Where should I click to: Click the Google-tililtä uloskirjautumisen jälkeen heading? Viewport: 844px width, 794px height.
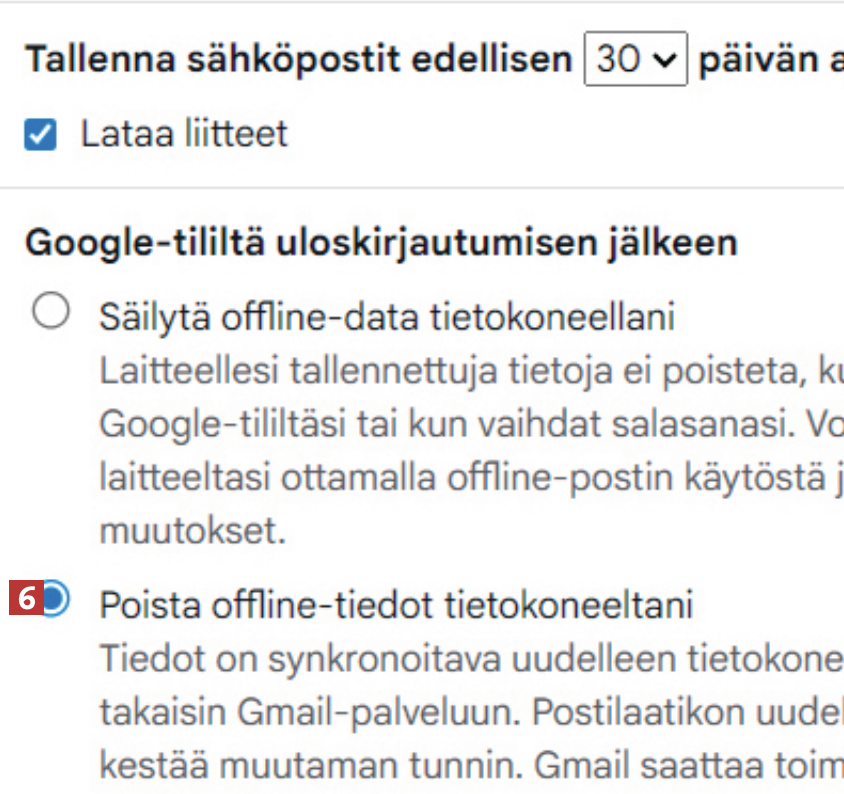coord(380,242)
